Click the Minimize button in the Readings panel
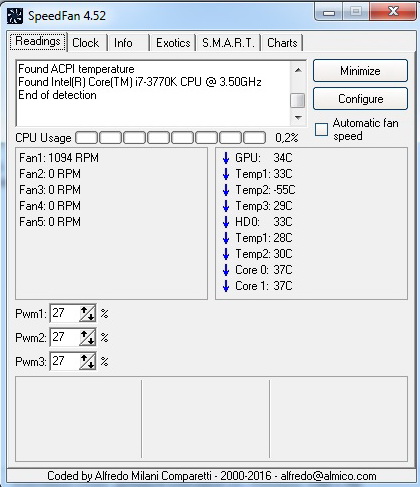Screen dimensions: 420x487 point(360,71)
